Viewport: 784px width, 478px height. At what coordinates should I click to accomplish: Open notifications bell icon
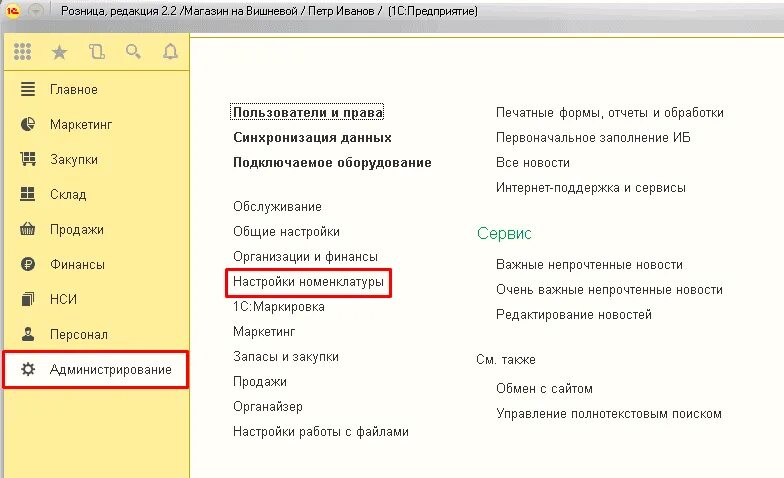[170, 52]
